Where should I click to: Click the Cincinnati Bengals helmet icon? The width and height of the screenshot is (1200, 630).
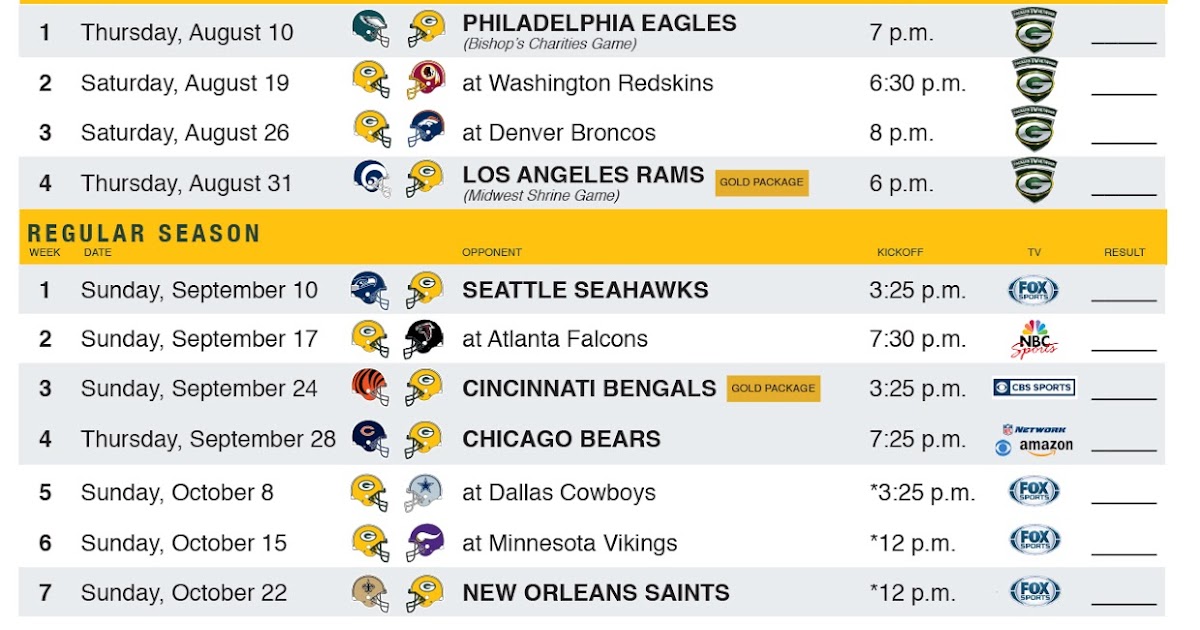pos(370,388)
